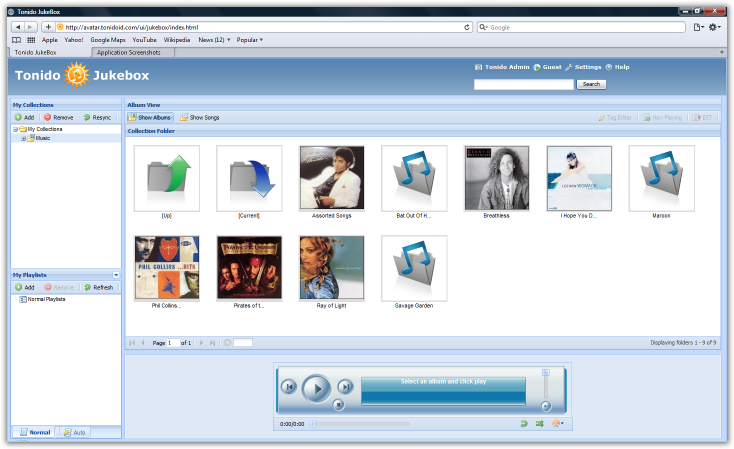This screenshot has width=734, height=449.
Task: Open the News (12) bookmarks dropdown
Action: coord(214,40)
